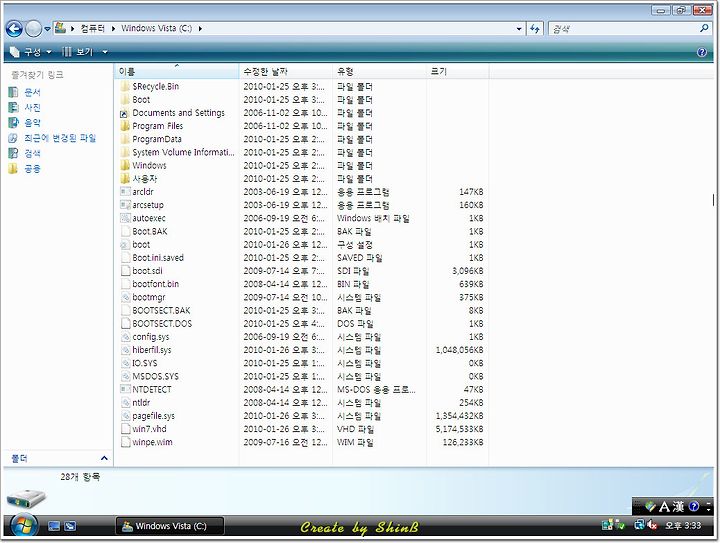Select 컴퓨터 breadcrumb in address bar
720x543 pixels.
tap(92, 28)
